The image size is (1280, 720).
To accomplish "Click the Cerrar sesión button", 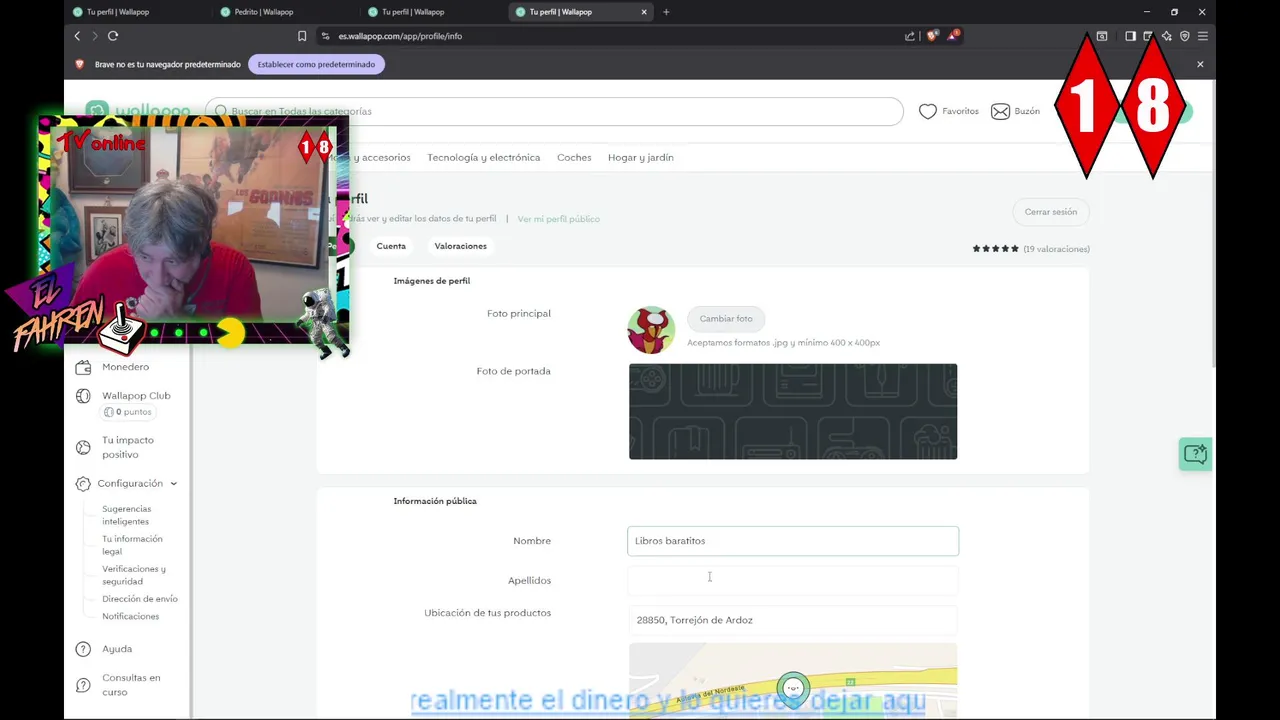I will tap(1051, 212).
